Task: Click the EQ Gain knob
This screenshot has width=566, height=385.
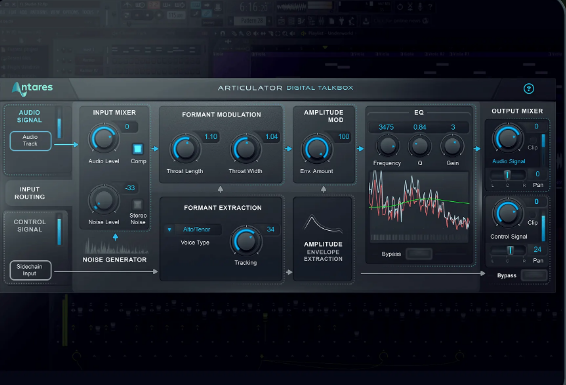Action: pos(452,146)
